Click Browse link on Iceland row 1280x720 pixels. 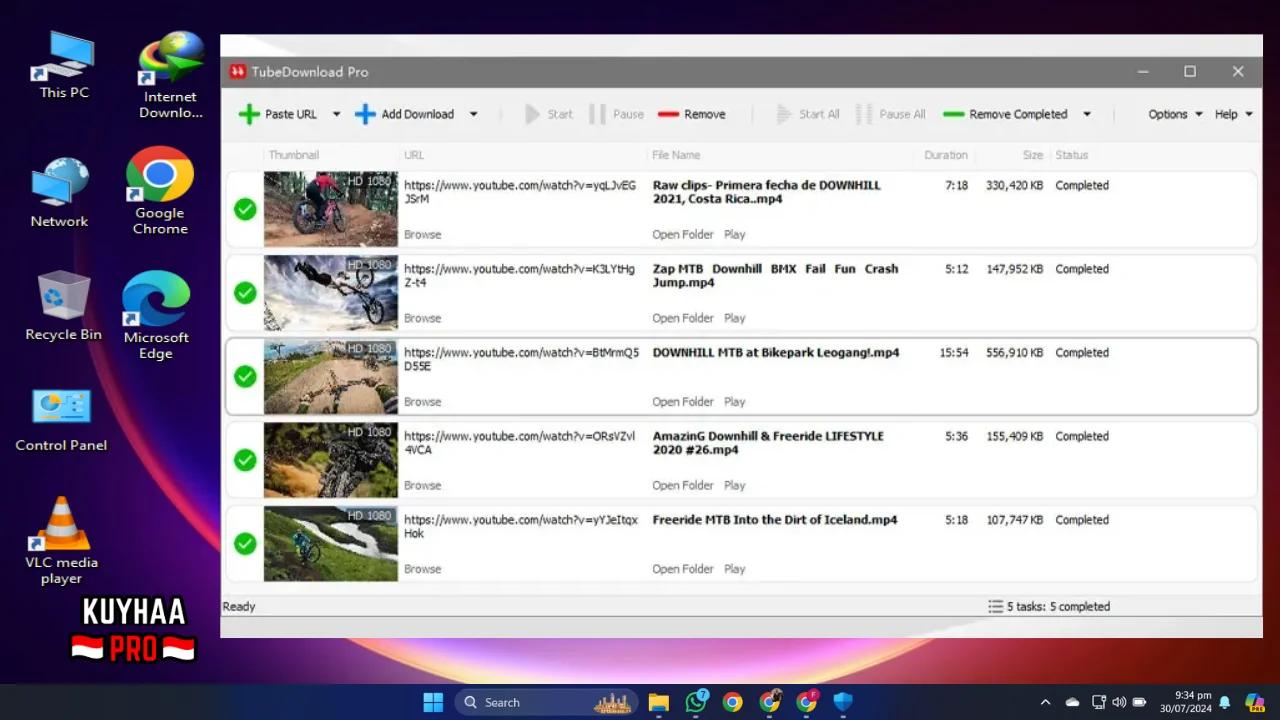(x=422, y=569)
